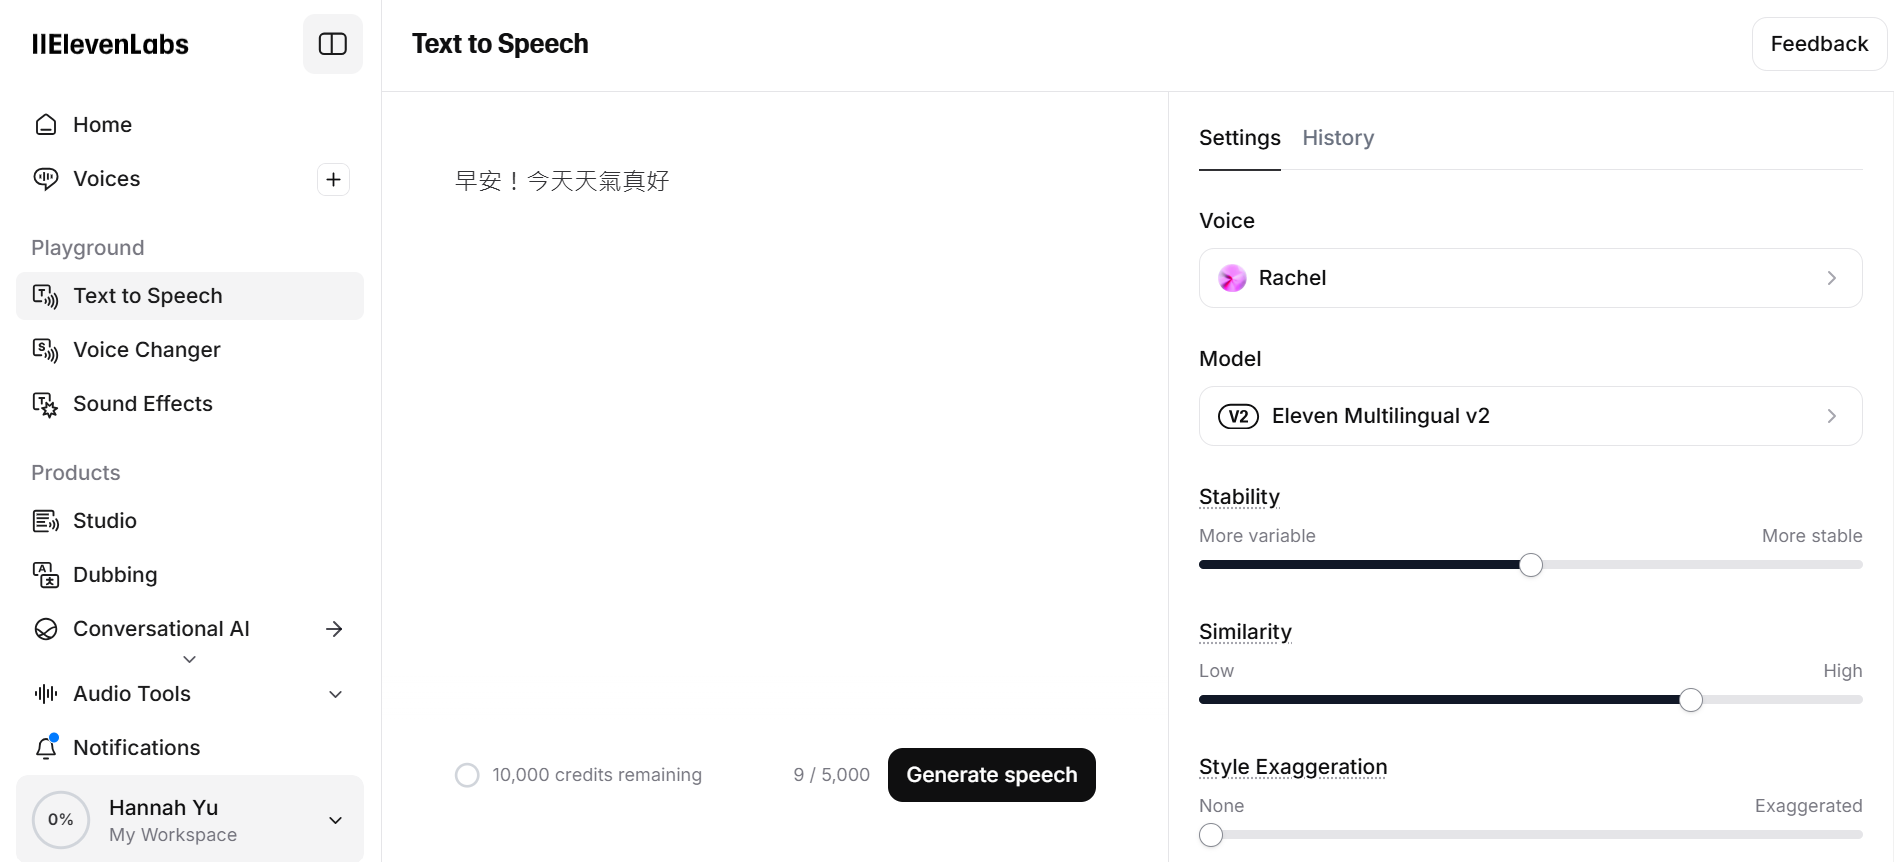The height and width of the screenshot is (862, 1894).
Task: Open the Notifications bell
Action: pyautogui.click(x=46, y=748)
